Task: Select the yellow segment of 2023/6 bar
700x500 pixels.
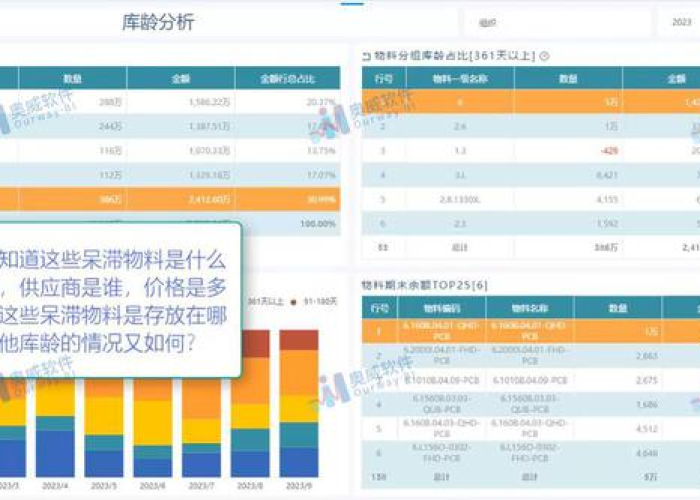Action: click(x=153, y=423)
